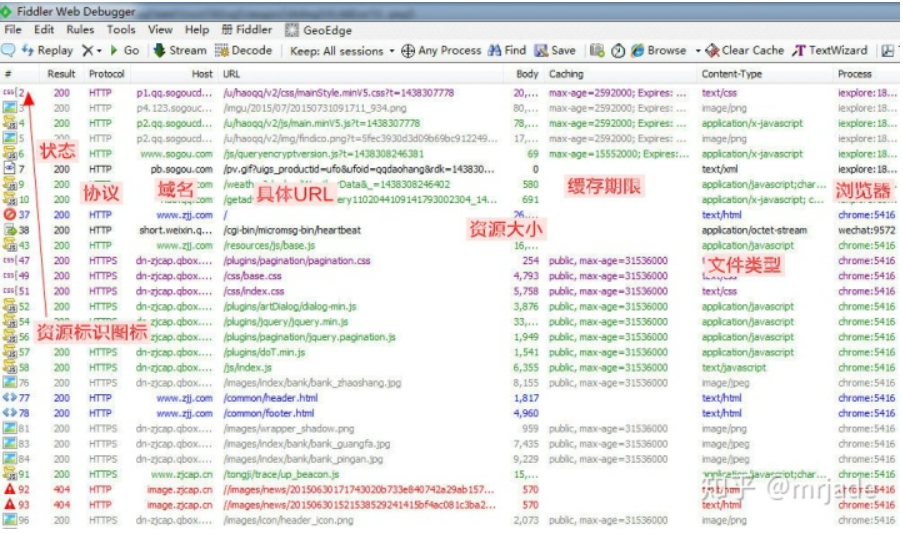
Task: Open TextWizard tool
Action: 829,51
